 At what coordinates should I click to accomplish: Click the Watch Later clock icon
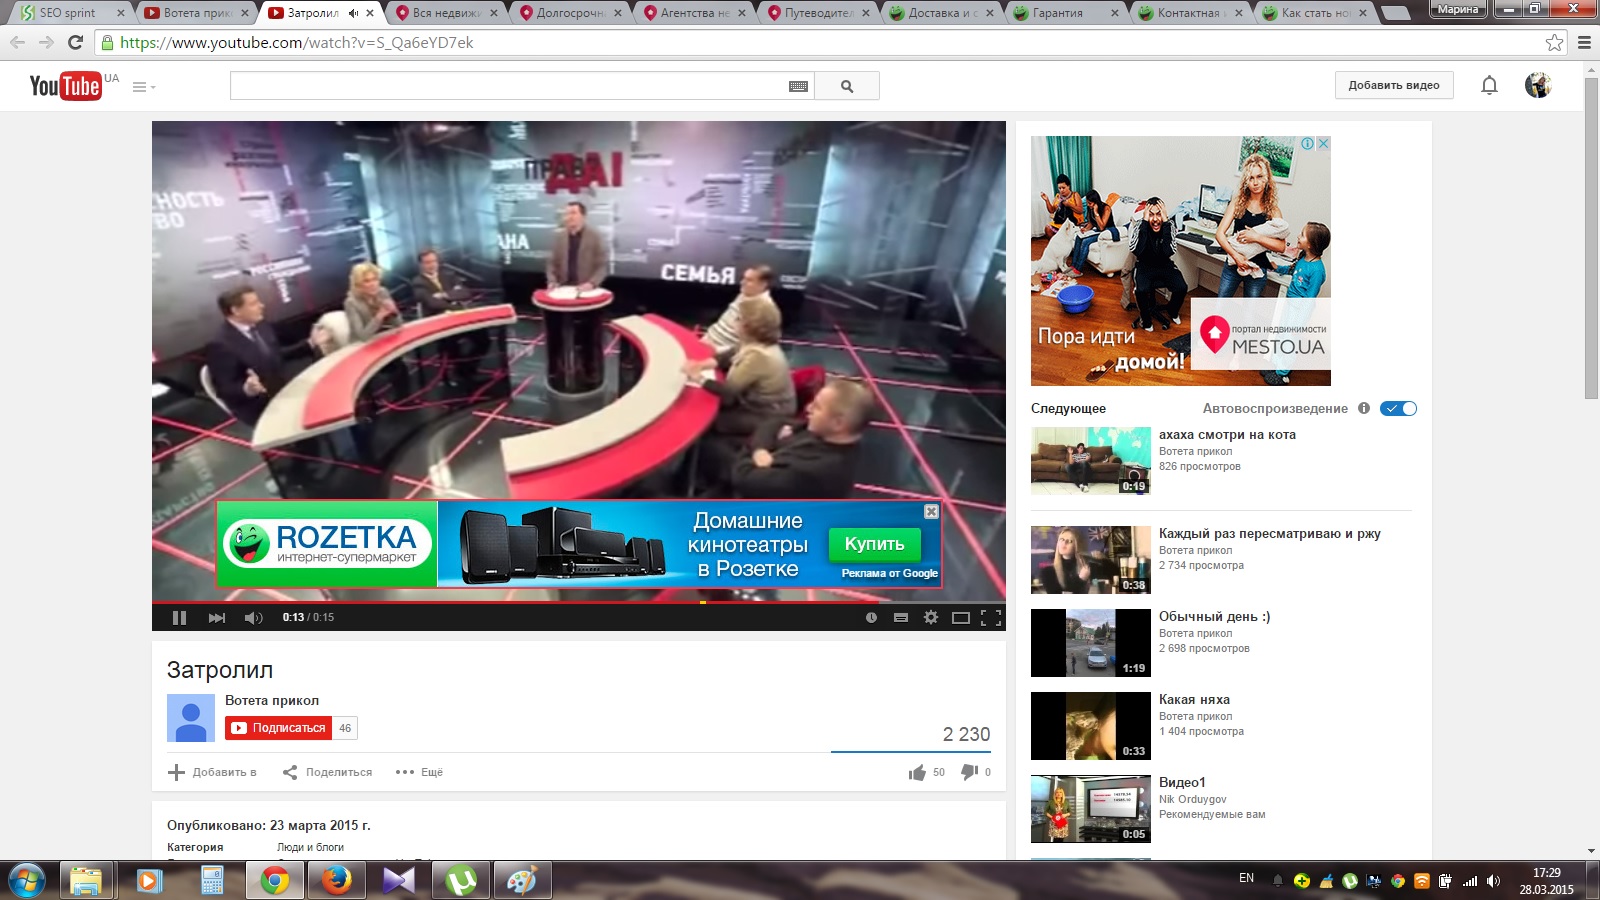point(871,618)
